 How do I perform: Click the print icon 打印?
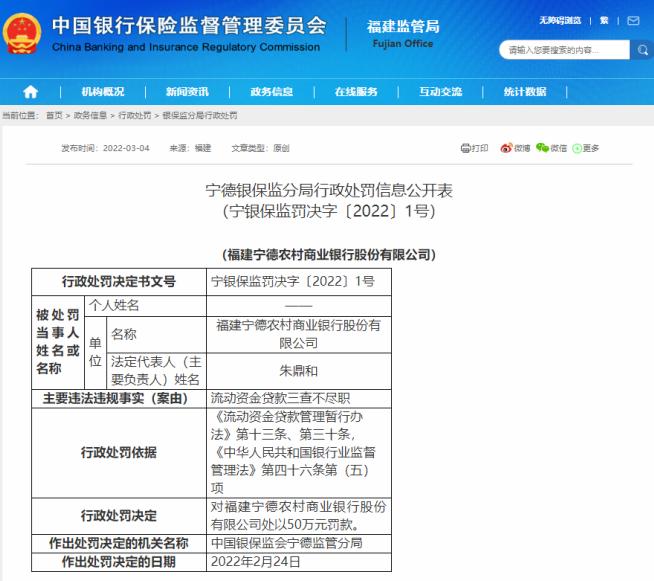click(474, 148)
